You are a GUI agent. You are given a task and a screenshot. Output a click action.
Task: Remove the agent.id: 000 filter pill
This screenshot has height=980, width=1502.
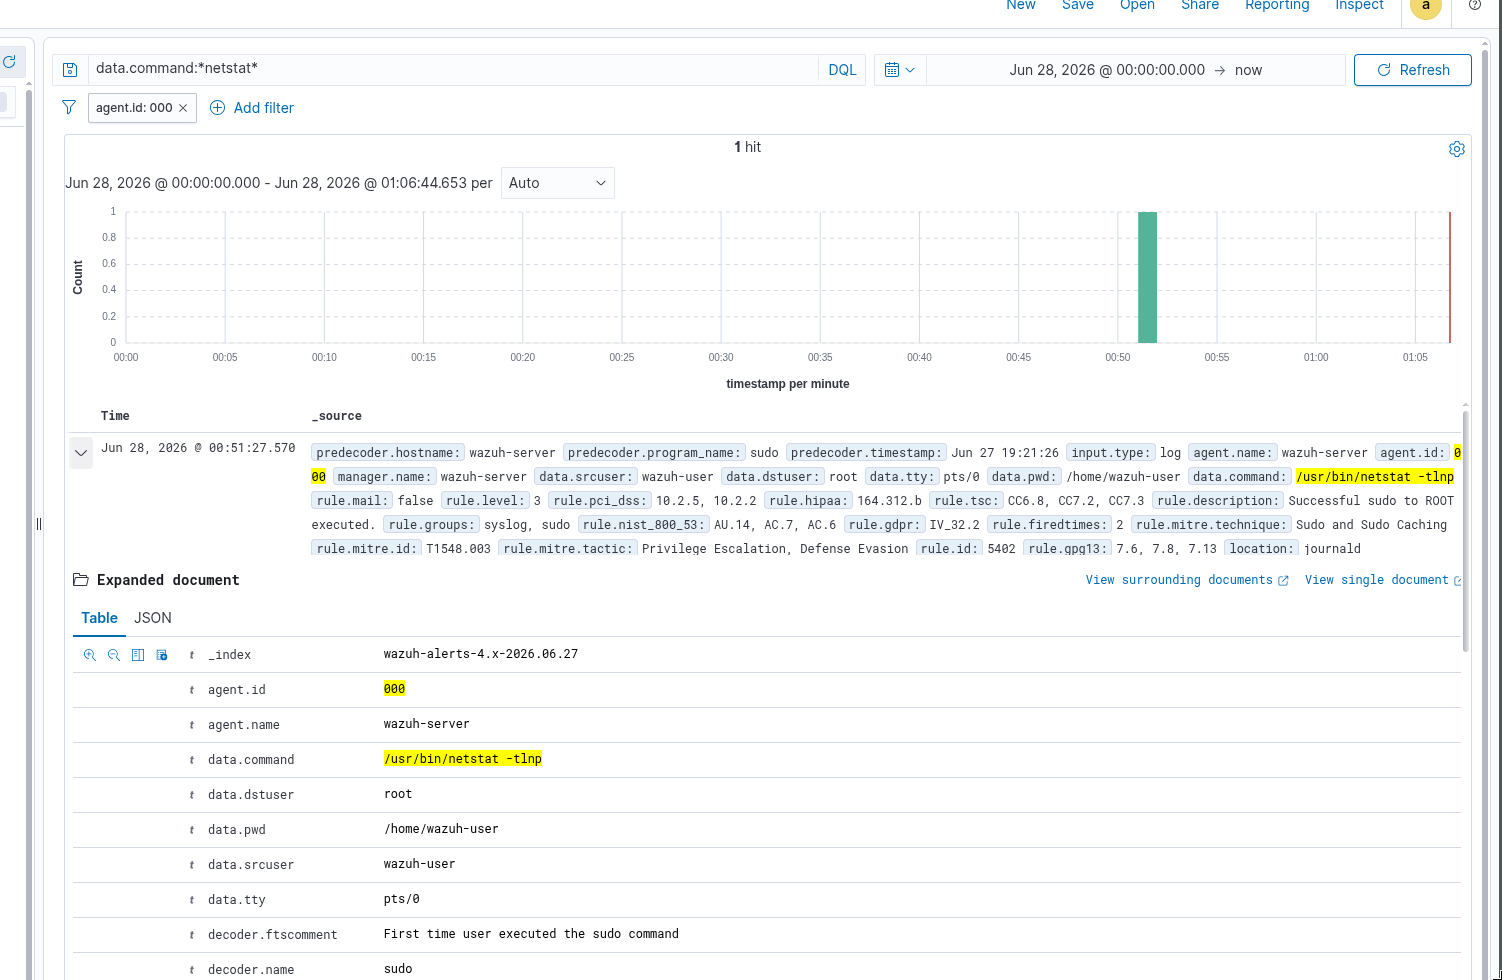pyautogui.click(x=183, y=108)
